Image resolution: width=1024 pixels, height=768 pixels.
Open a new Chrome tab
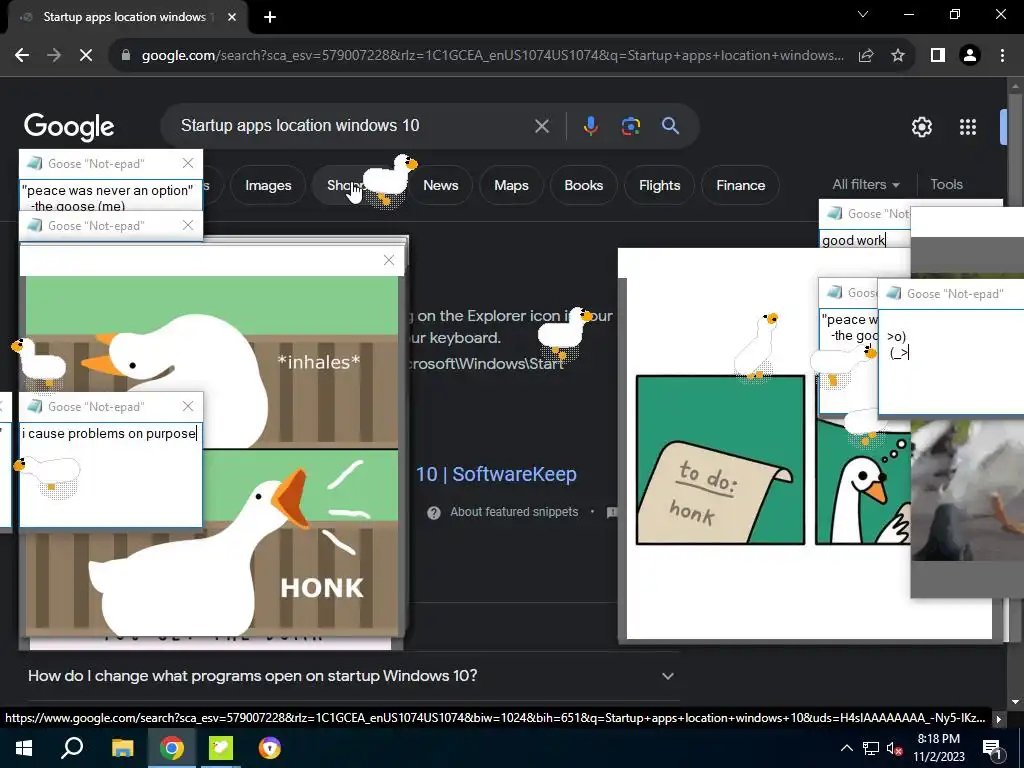coord(270,17)
